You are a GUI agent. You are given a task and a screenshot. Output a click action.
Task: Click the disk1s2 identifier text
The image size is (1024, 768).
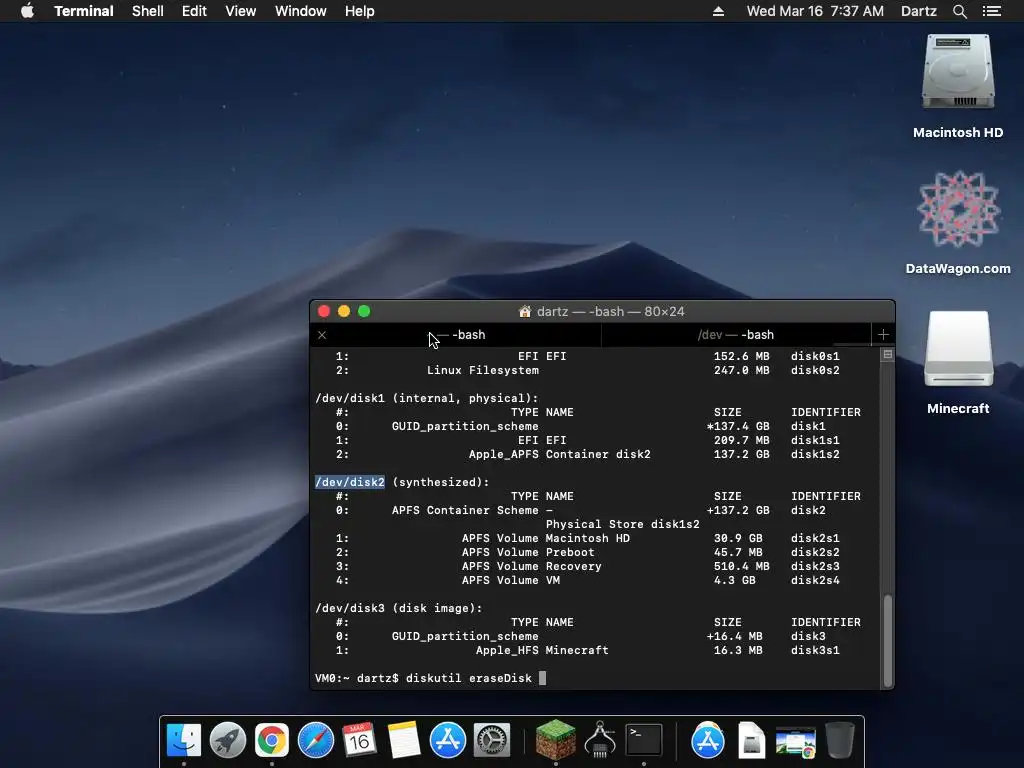click(x=815, y=455)
